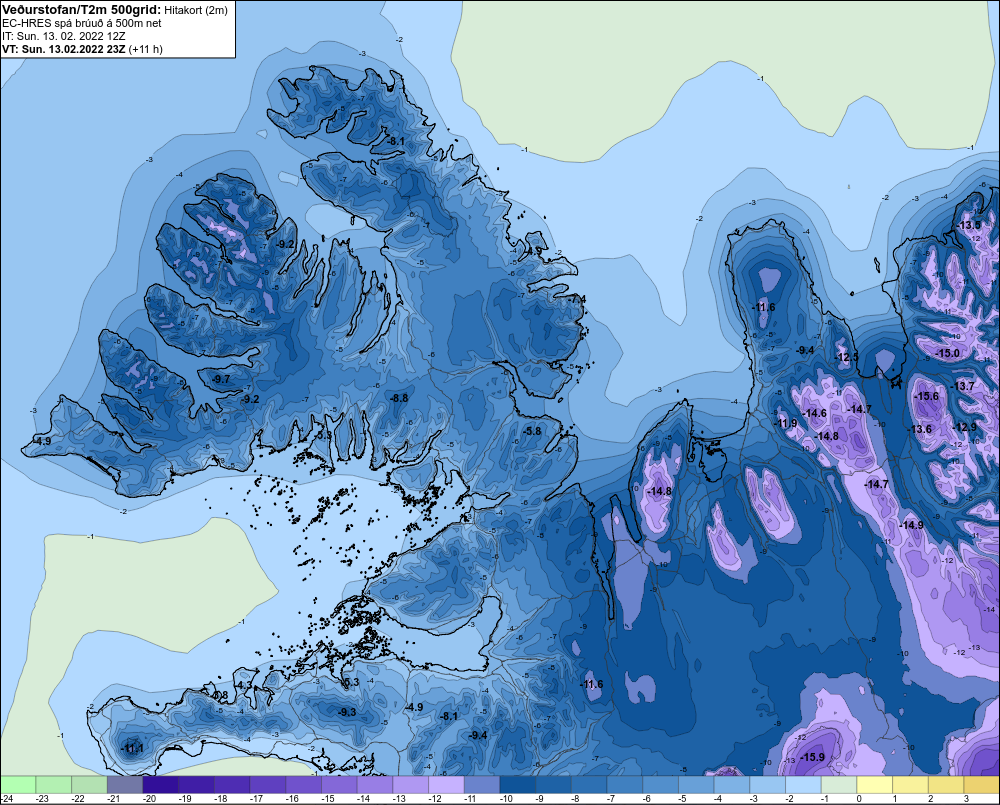1000x805 pixels.
Task: Click the -9.7 temperature value
Action: [220, 379]
